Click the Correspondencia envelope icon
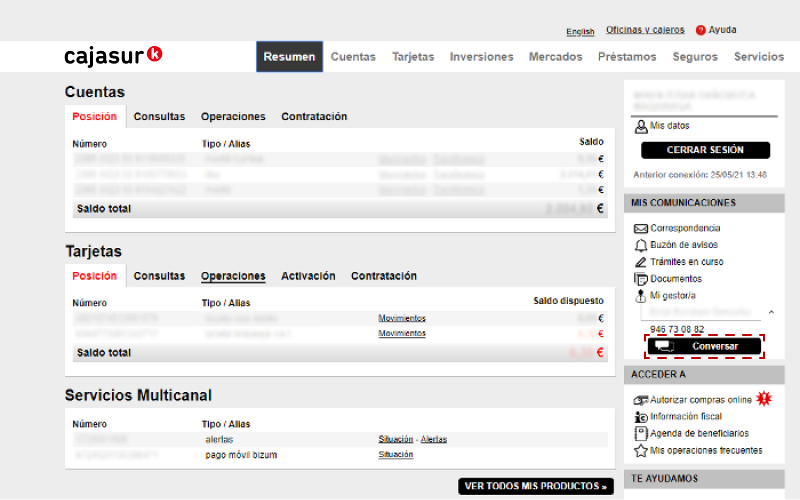The height and width of the screenshot is (500, 800). click(x=641, y=229)
